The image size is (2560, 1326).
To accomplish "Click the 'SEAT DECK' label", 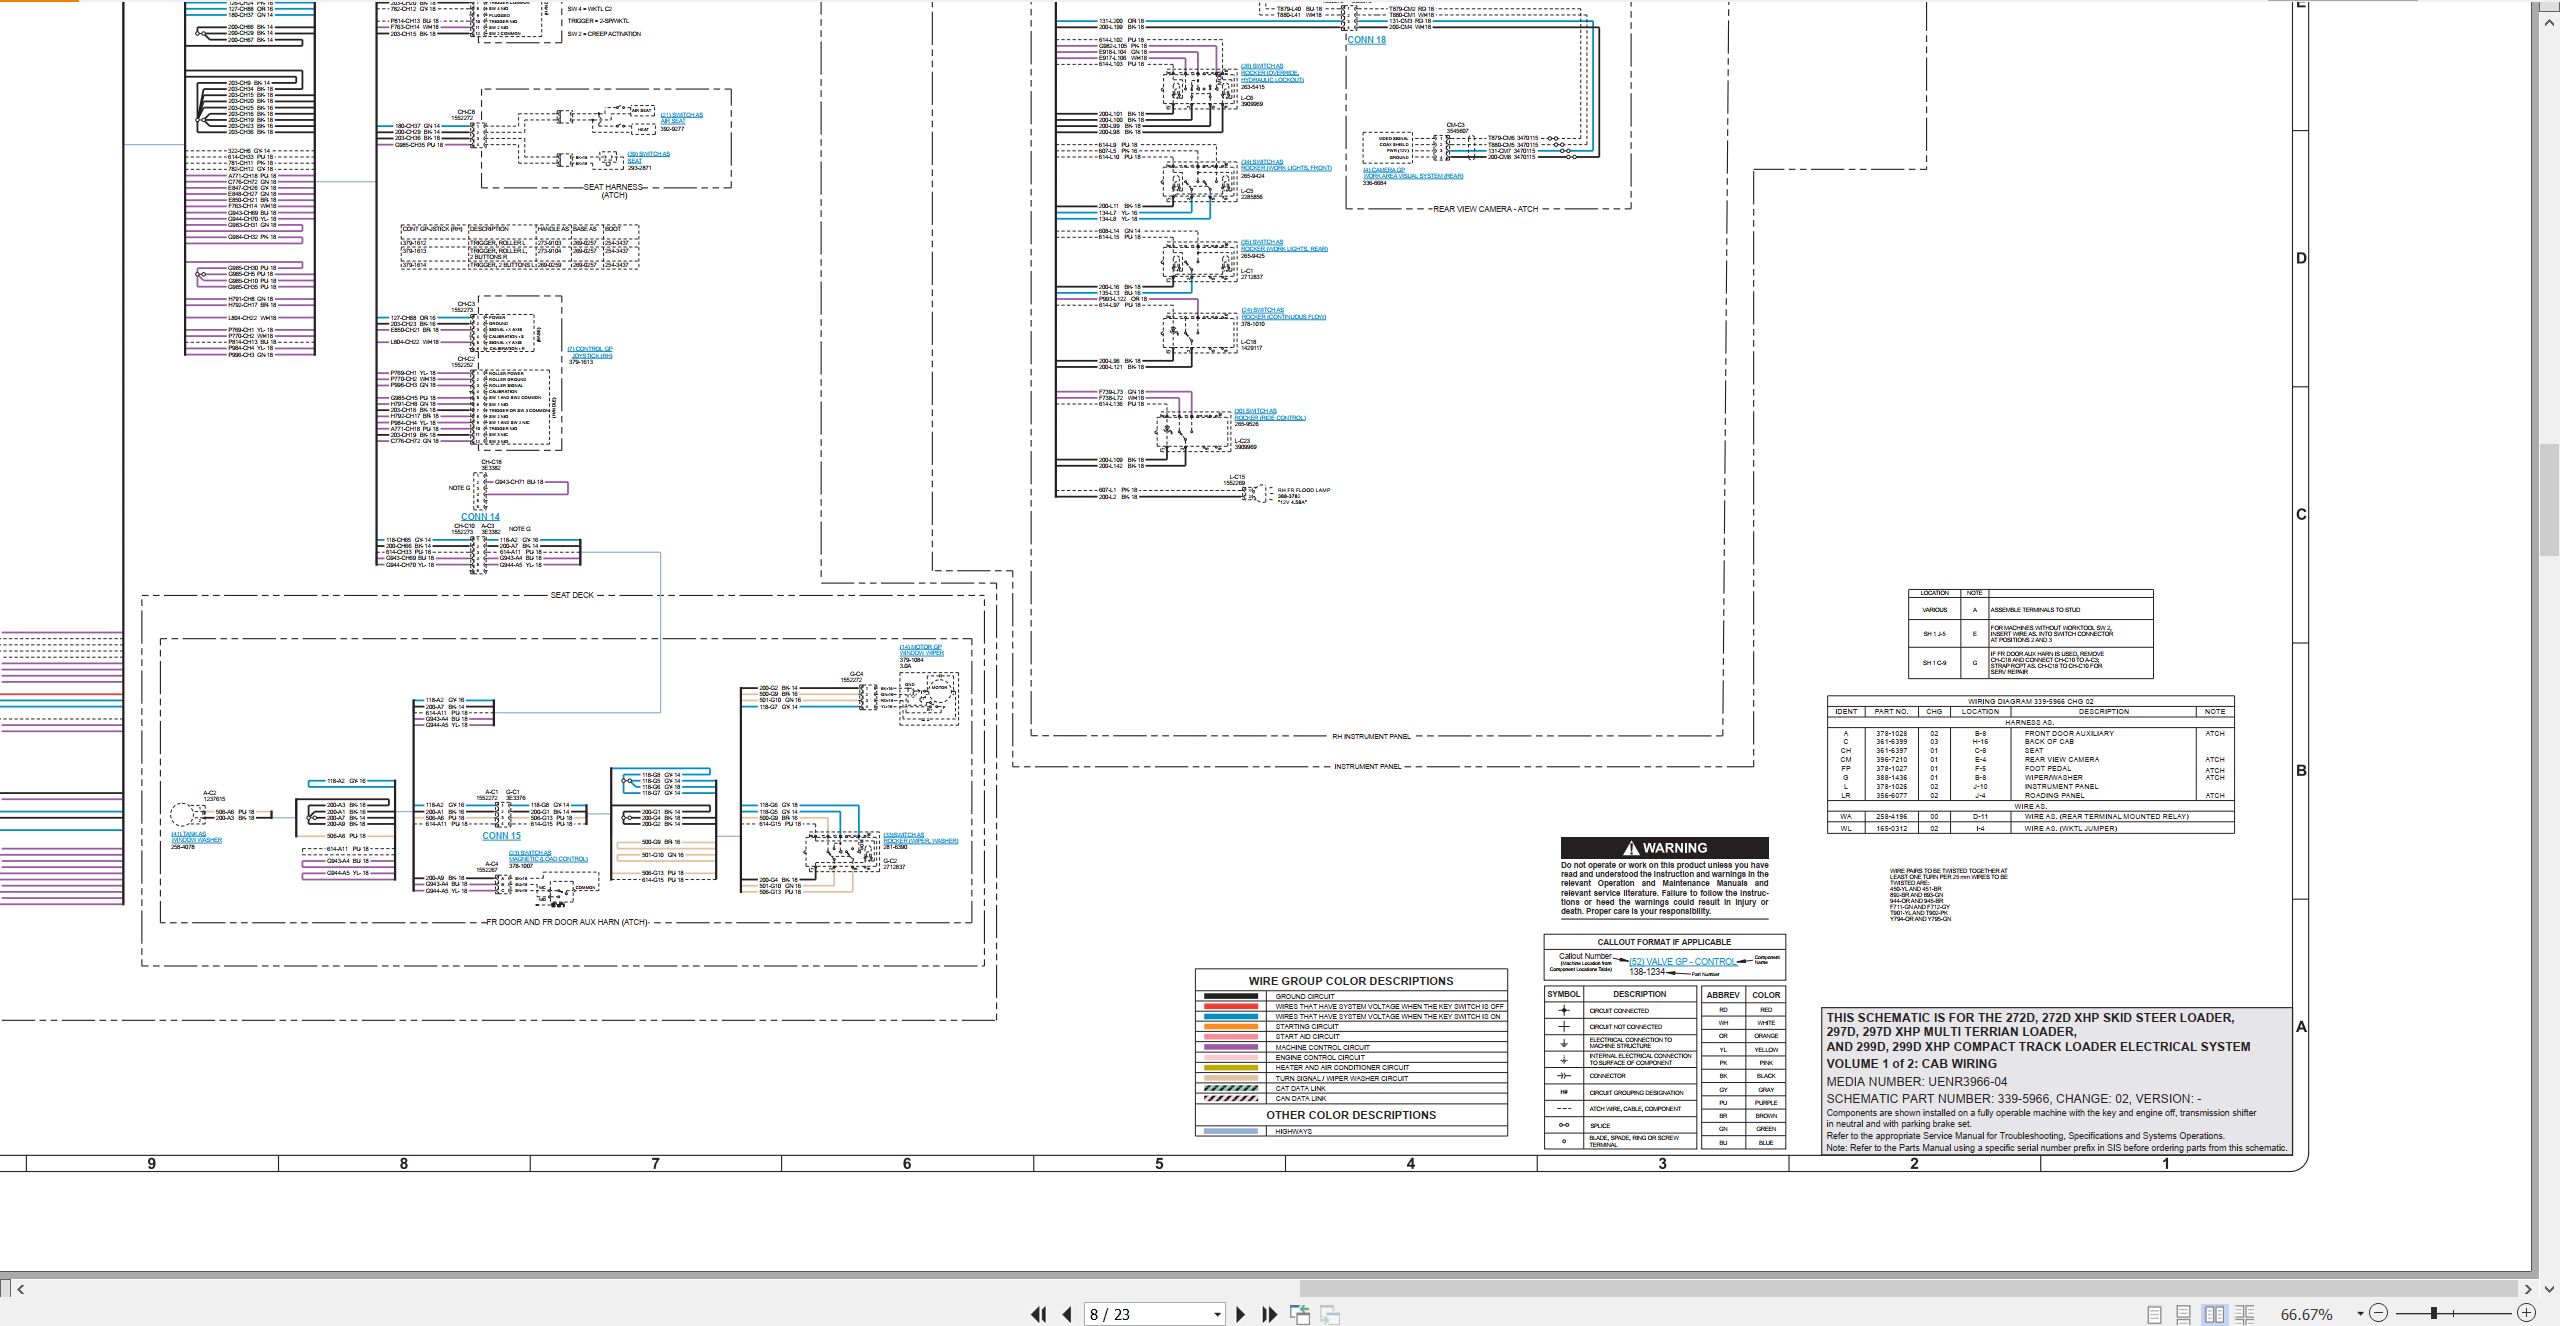I will pyautogui.click(x=572, y=595).
